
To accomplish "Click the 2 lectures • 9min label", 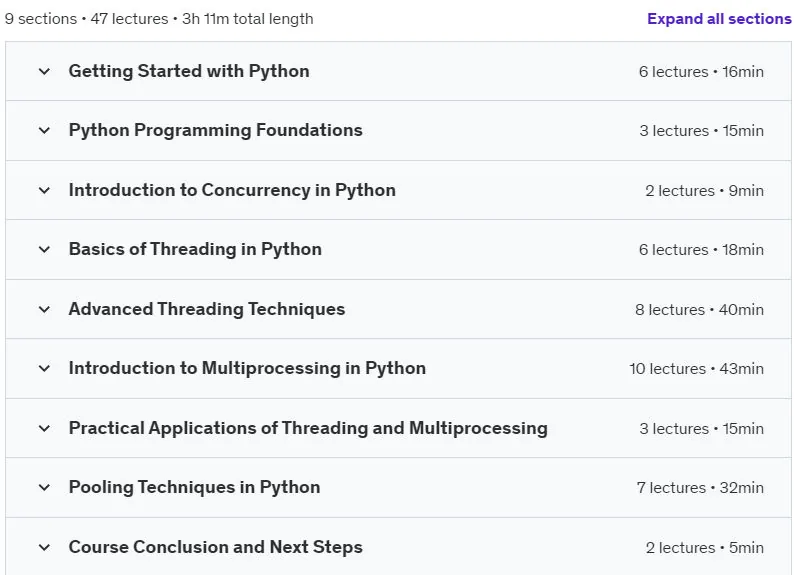I will tap(704, 191).
